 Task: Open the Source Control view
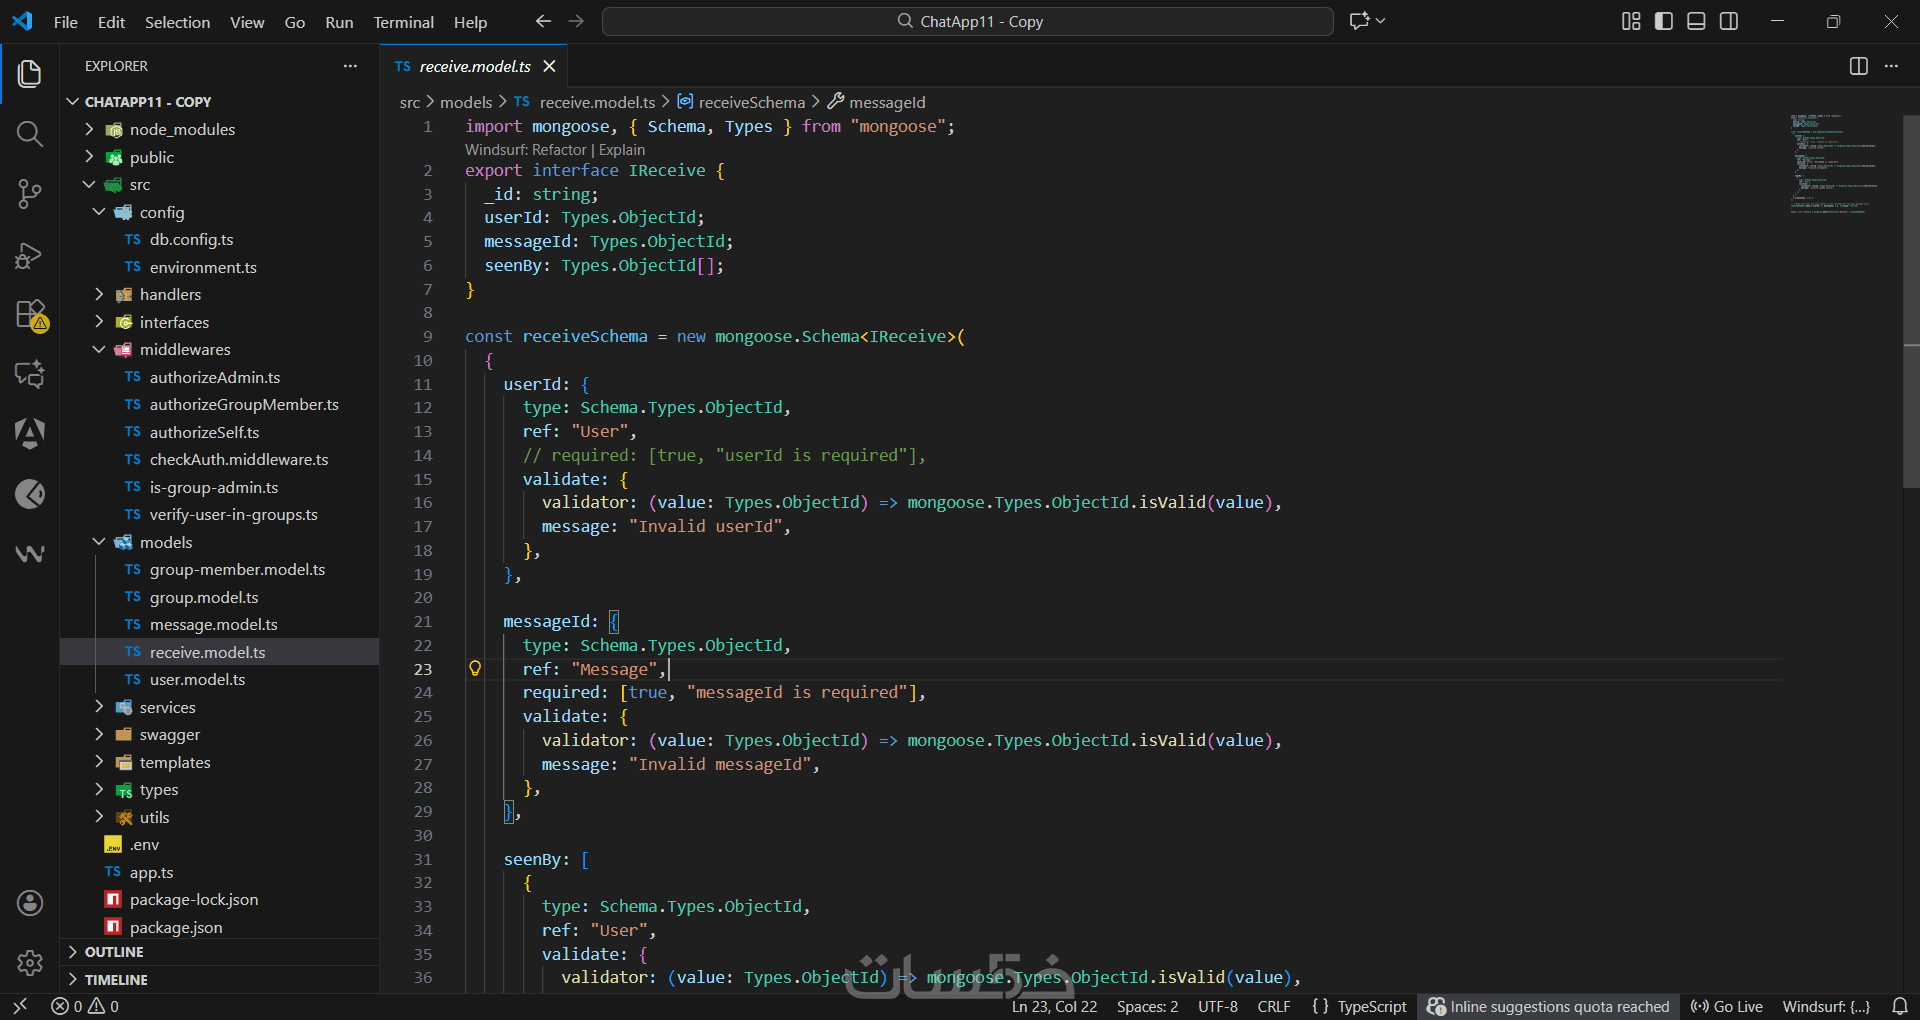coord(30,194)
